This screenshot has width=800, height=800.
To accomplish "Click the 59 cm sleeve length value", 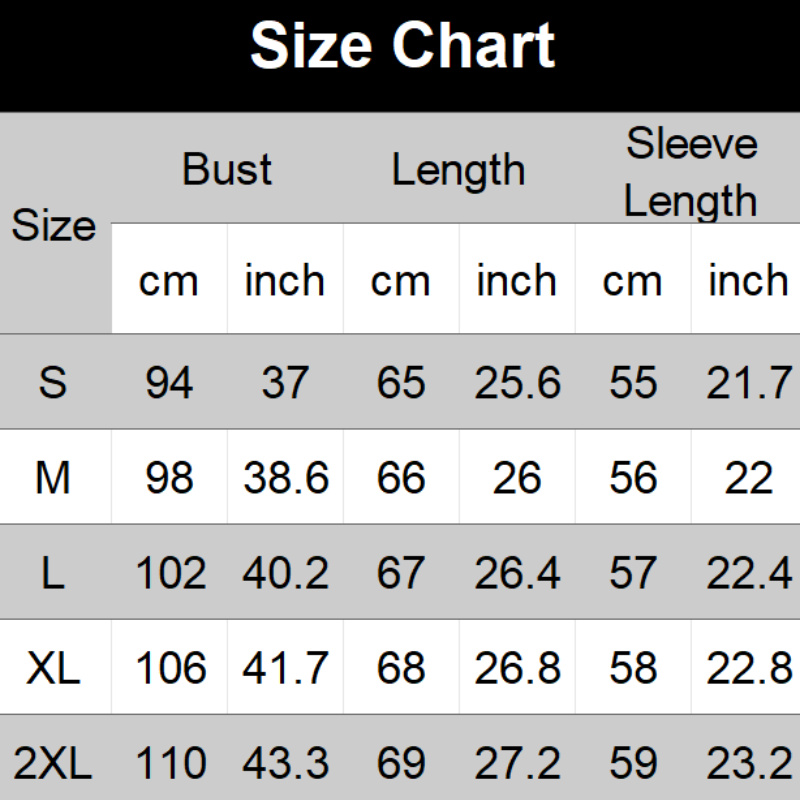I will pyautogui.click(x=632, y=765).
